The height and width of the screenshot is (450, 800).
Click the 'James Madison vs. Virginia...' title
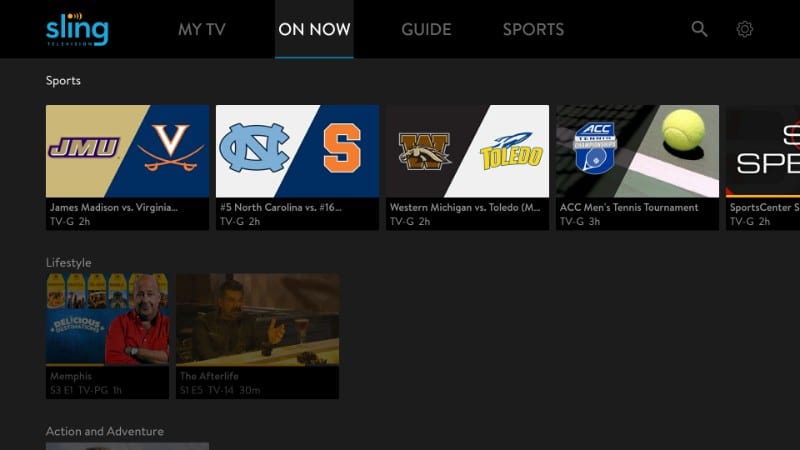[114, 208]
